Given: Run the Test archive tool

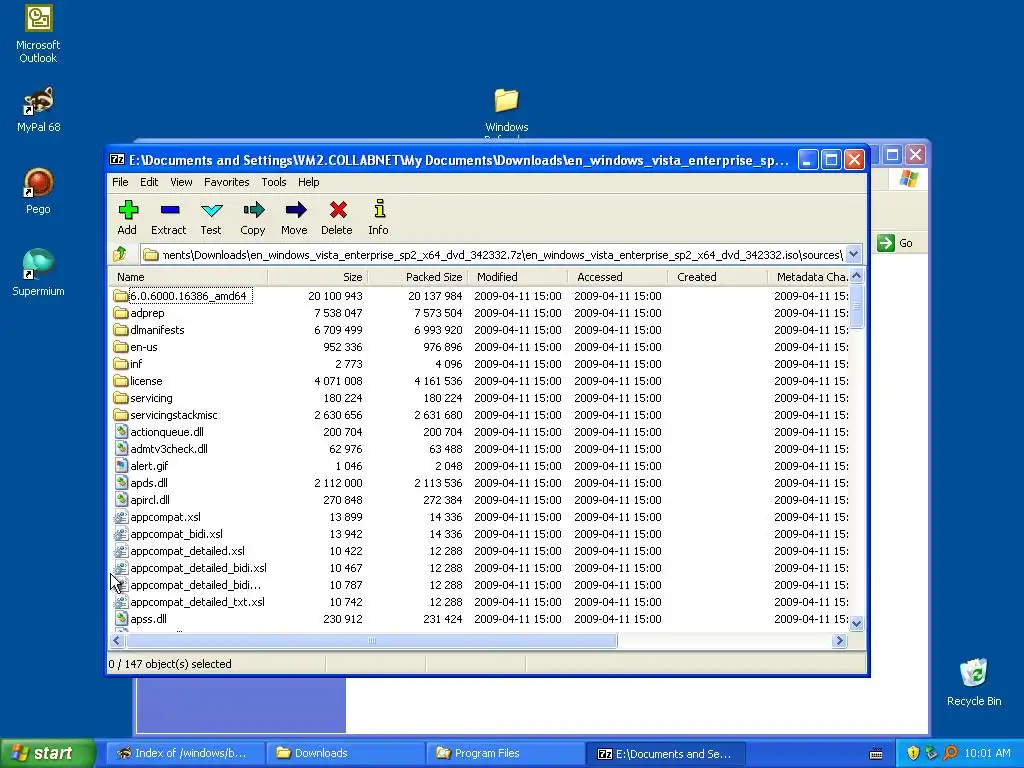Looking at the screenshot, I should [x=211, y=210].
